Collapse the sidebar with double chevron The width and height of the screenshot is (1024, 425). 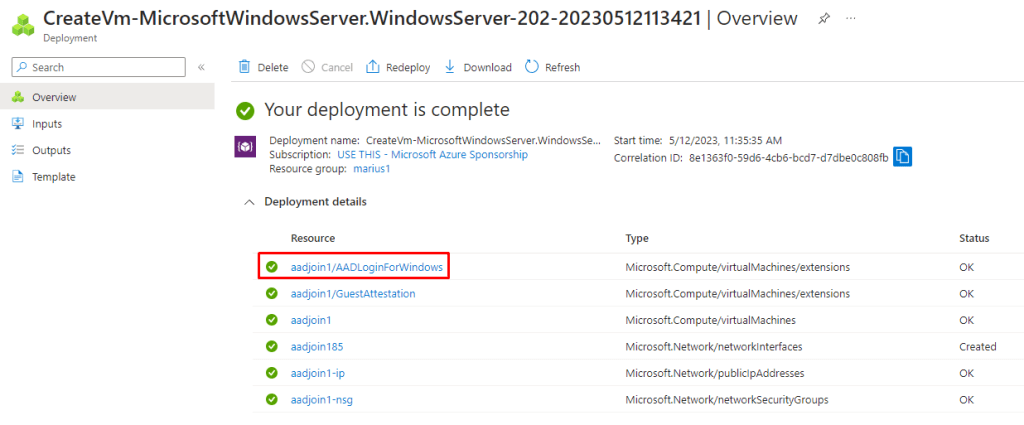pyautogui.click(x=201, y=67)
